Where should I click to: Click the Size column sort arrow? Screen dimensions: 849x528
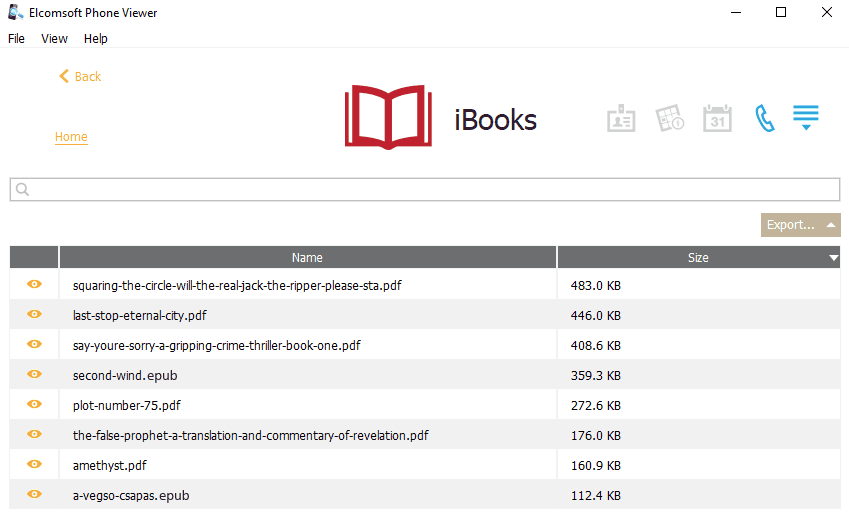(833, 258)
